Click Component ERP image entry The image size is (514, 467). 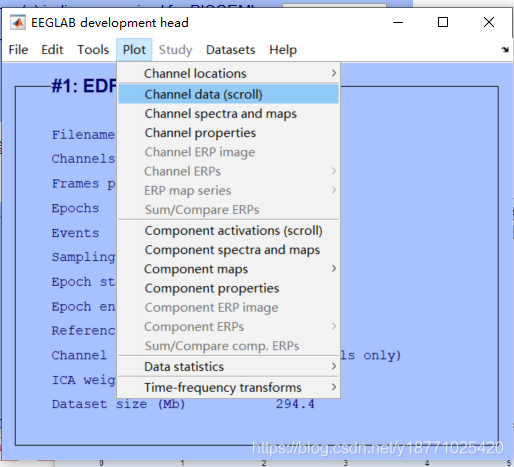click(x=229, y=307)
